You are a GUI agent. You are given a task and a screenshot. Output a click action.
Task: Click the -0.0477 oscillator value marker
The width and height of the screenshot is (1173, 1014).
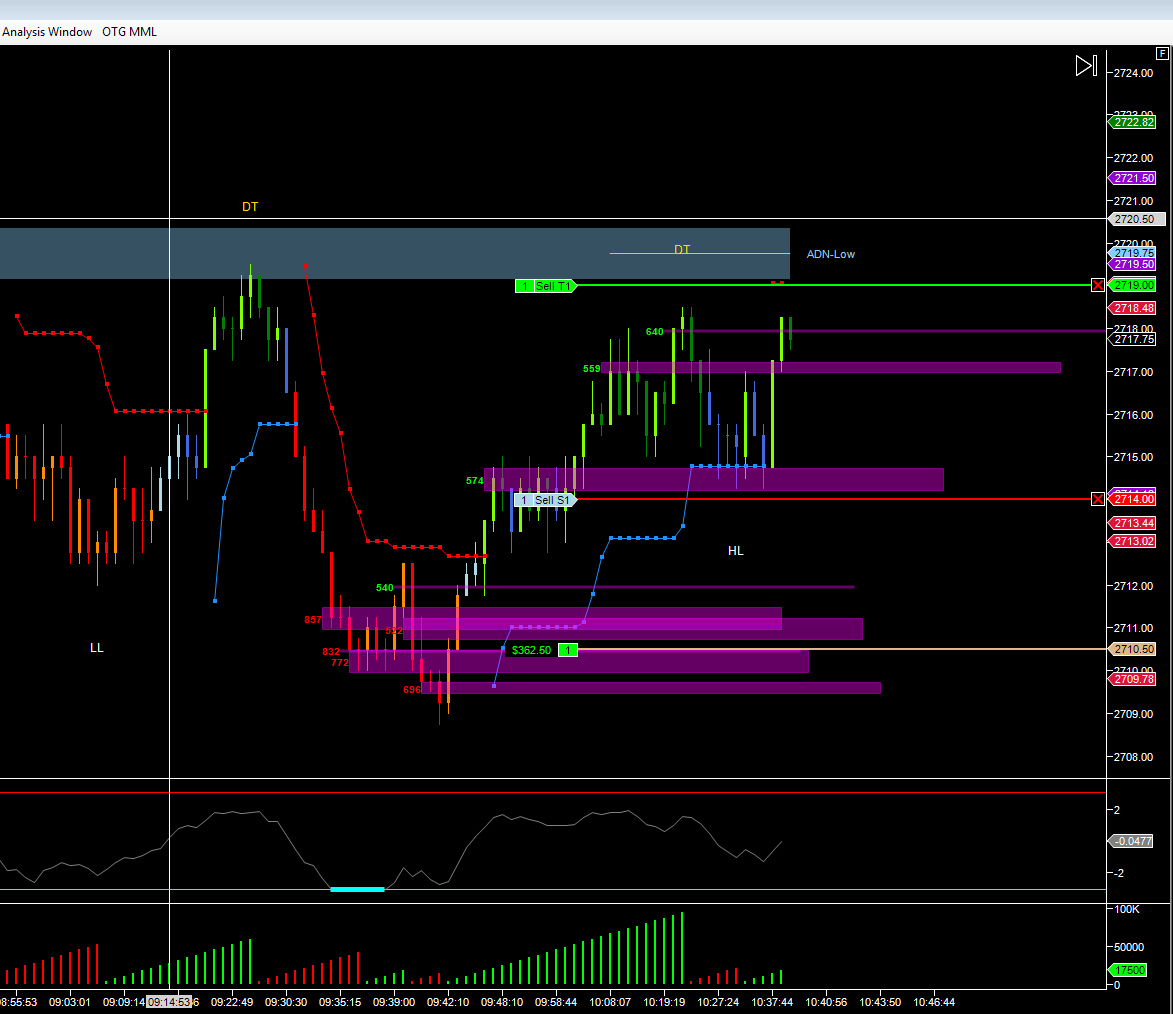1131,841
